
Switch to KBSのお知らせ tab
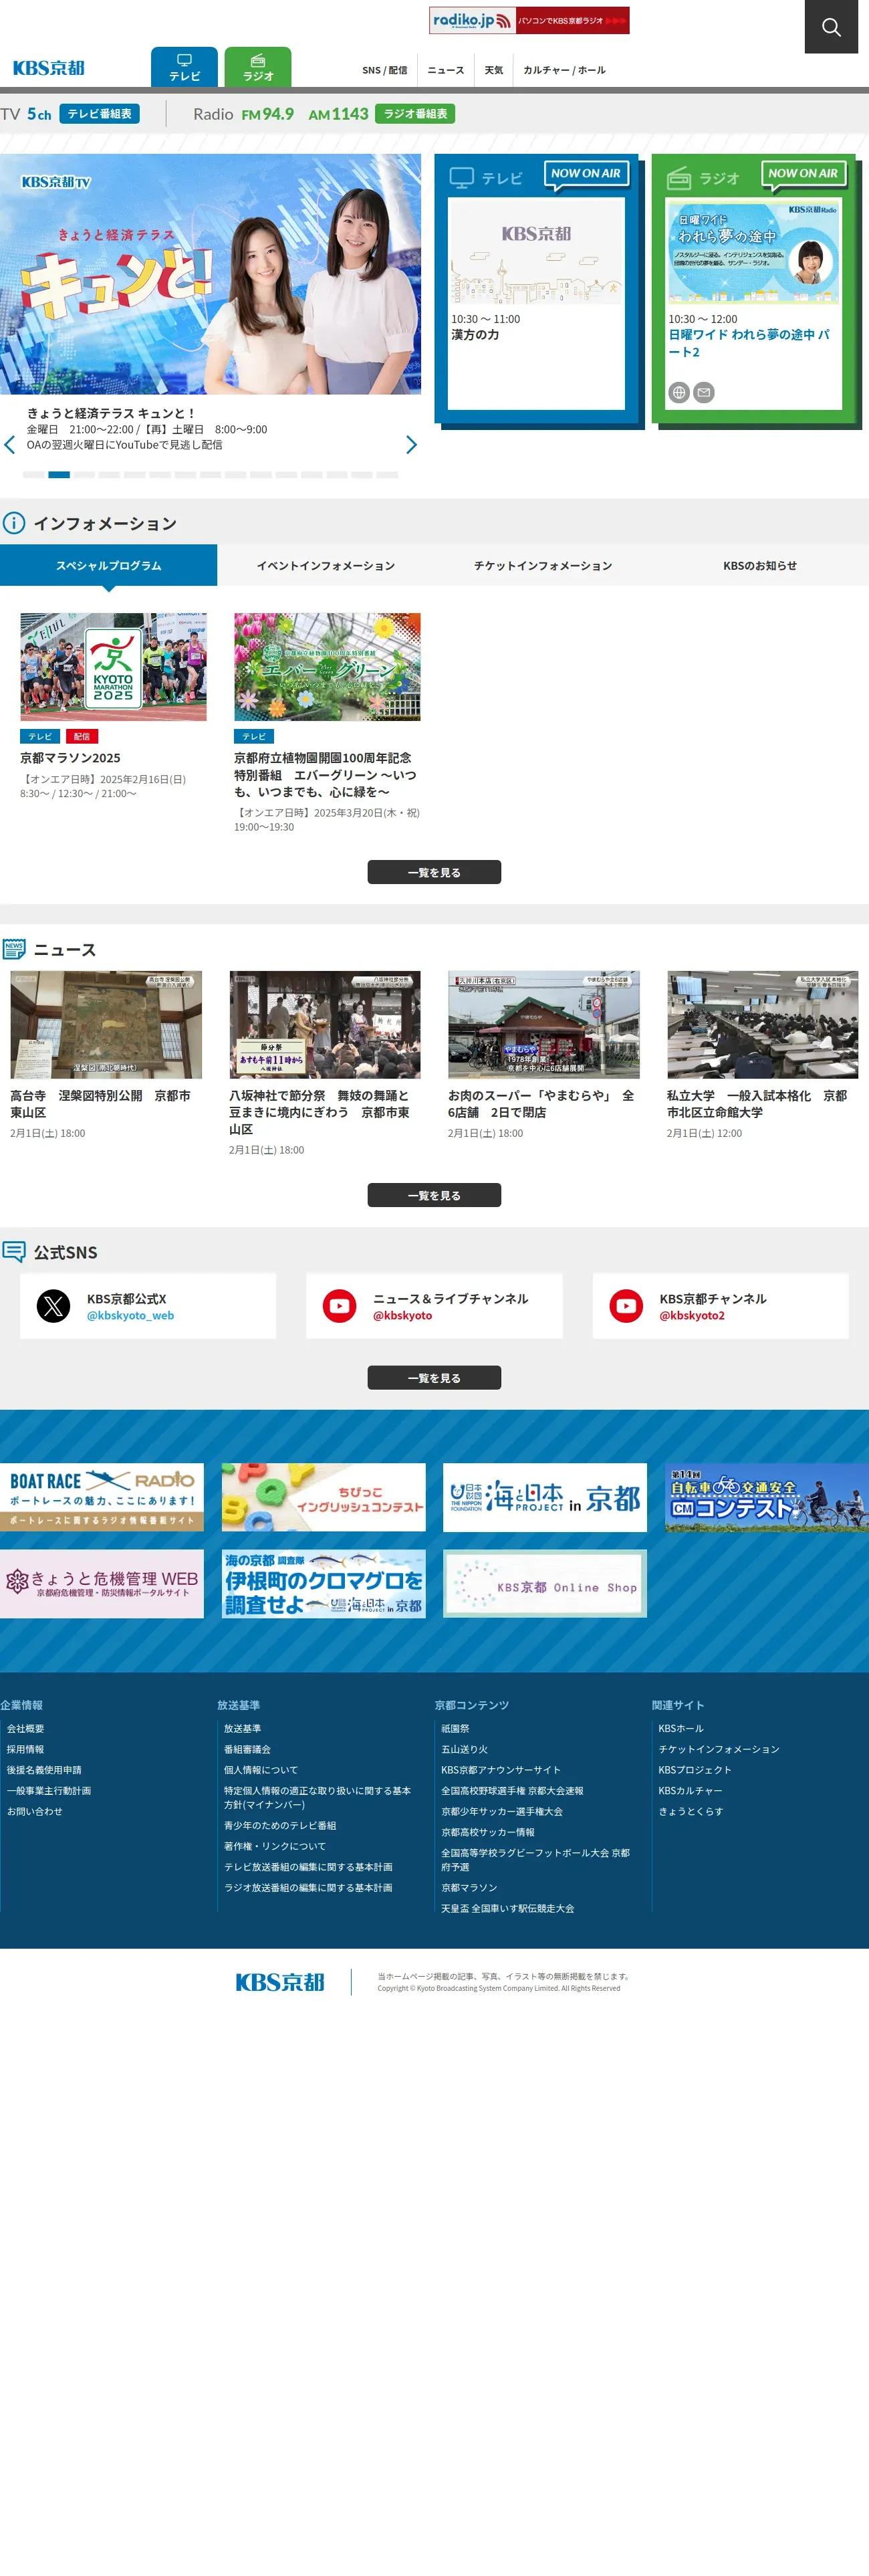pos(760,565)
